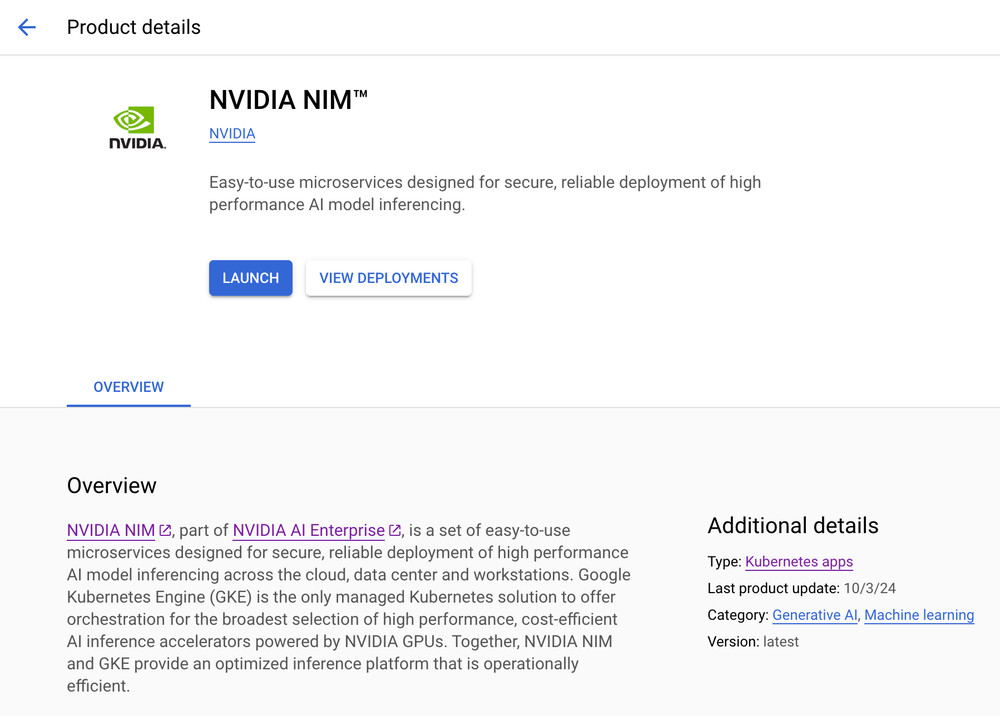Open the Machine learning category link
The width and height of the screenshot is (1000, 716).
point(919,615)
